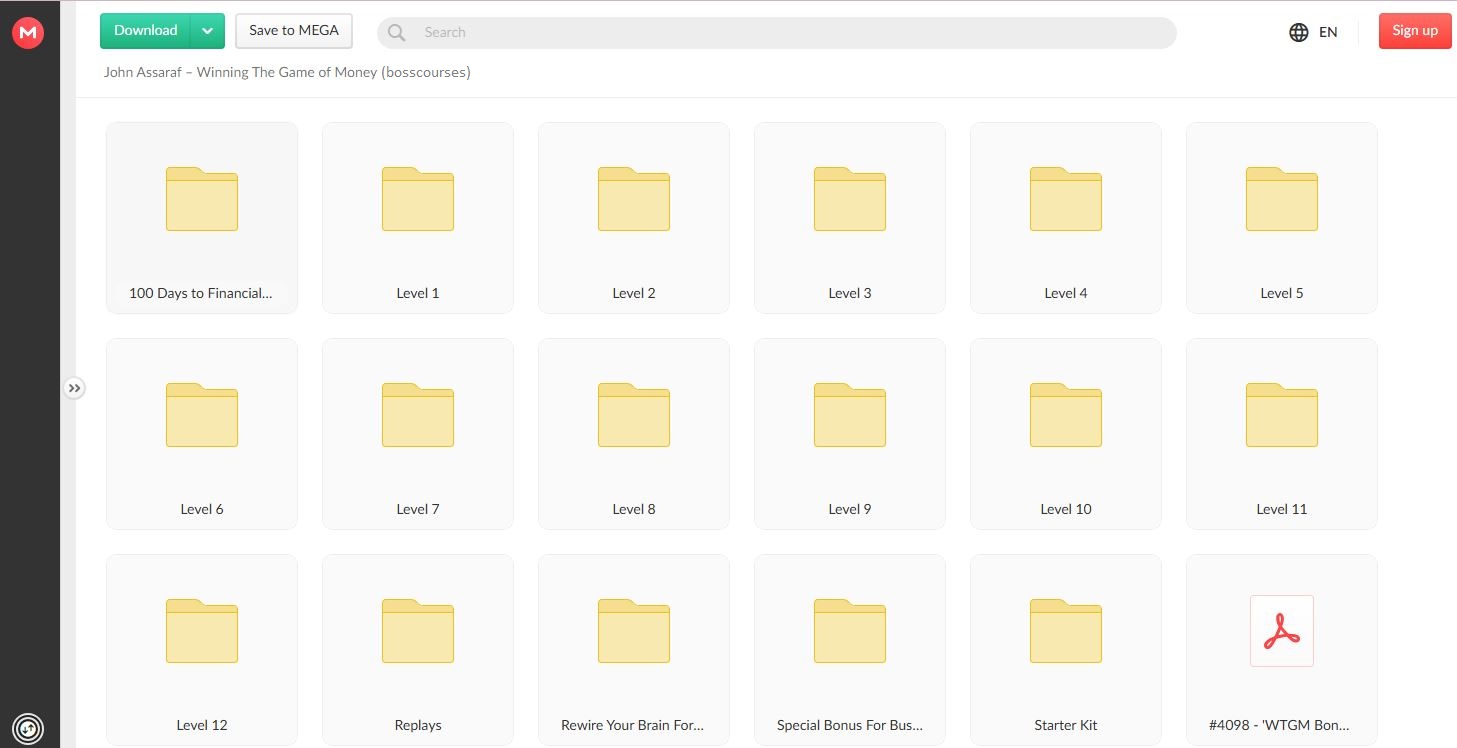Expand the left sidebar panel
This screenshot has width=1457, height=748.
tap(74, 388)
